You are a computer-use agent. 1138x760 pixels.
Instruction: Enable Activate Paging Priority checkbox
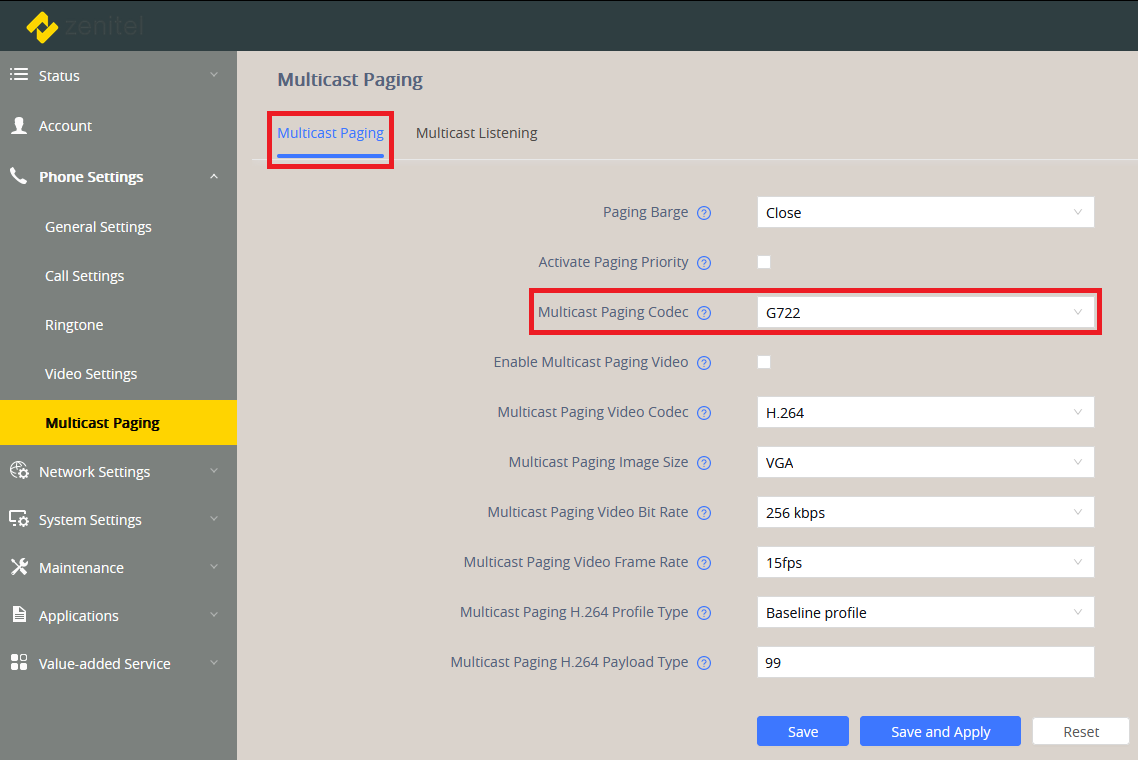coord(764,262)
